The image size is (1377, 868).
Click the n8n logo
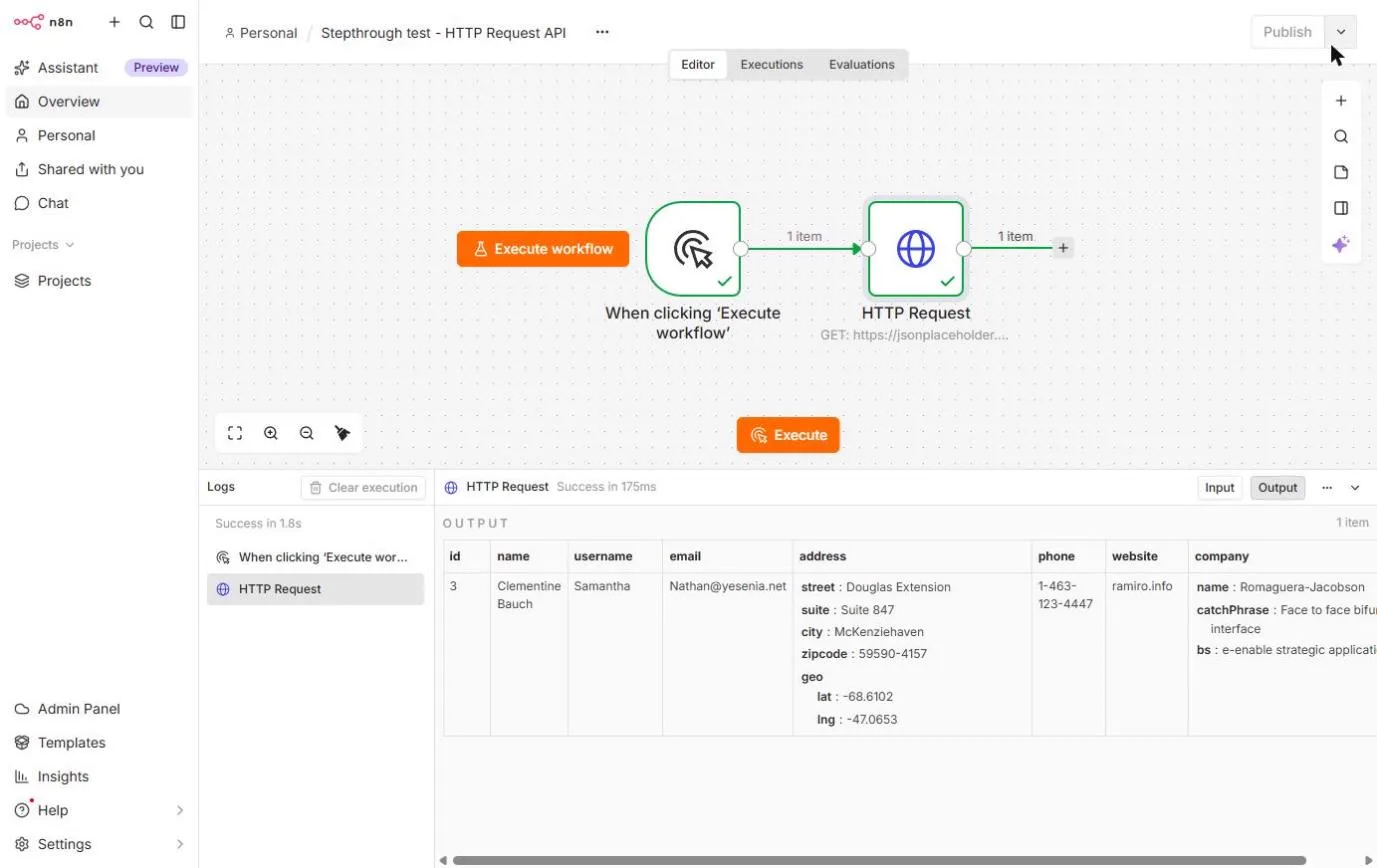point(43,21)
